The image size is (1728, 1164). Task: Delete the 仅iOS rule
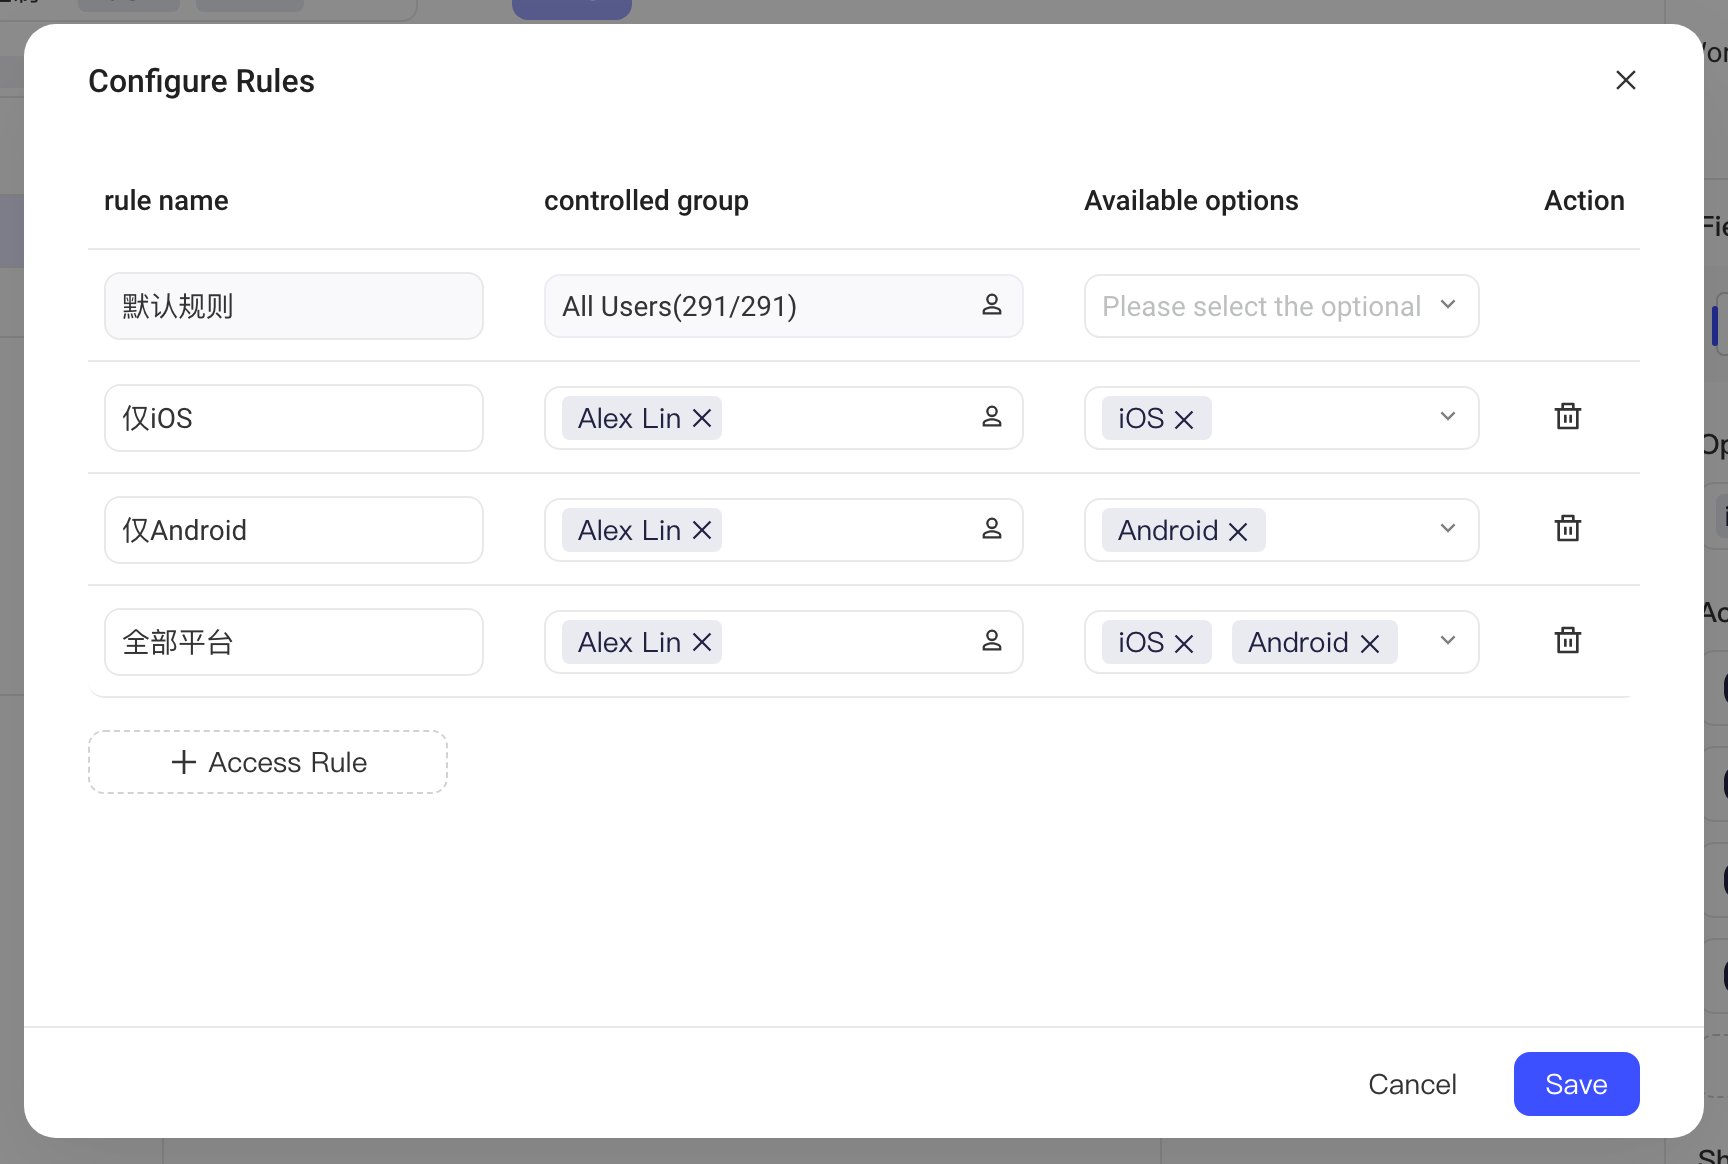coord(1568,416)
